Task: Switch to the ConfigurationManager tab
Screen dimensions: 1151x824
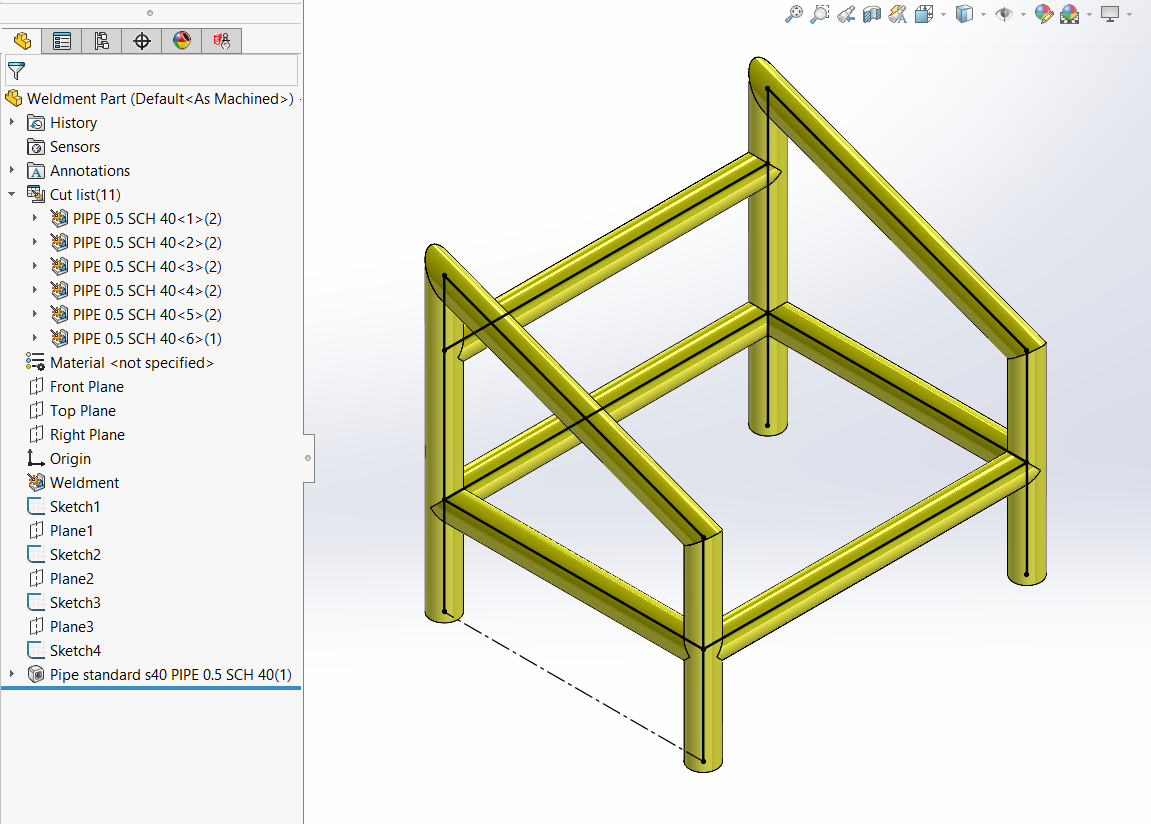Action: coord(101,41)
